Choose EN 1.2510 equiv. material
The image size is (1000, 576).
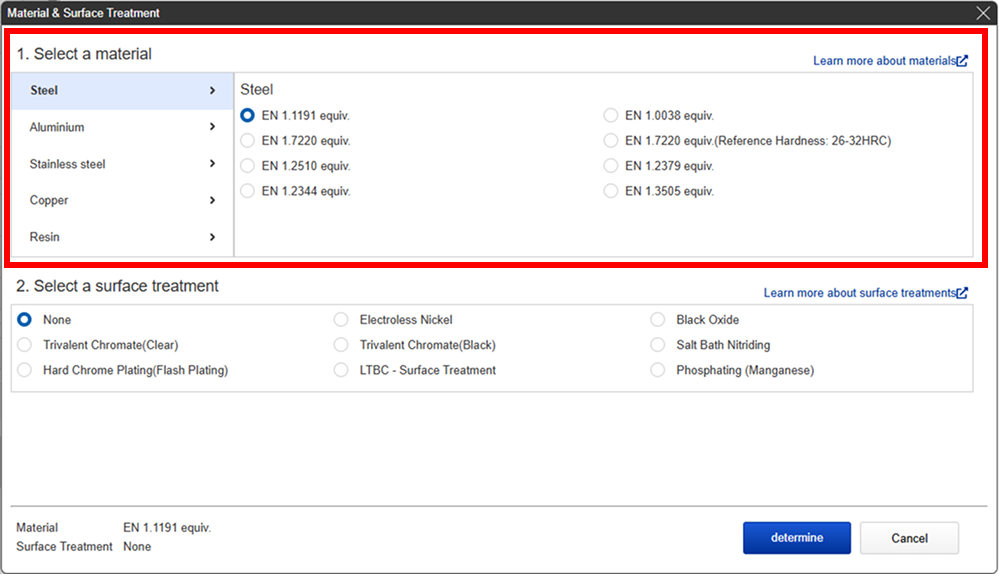click(x=247, y=166)
